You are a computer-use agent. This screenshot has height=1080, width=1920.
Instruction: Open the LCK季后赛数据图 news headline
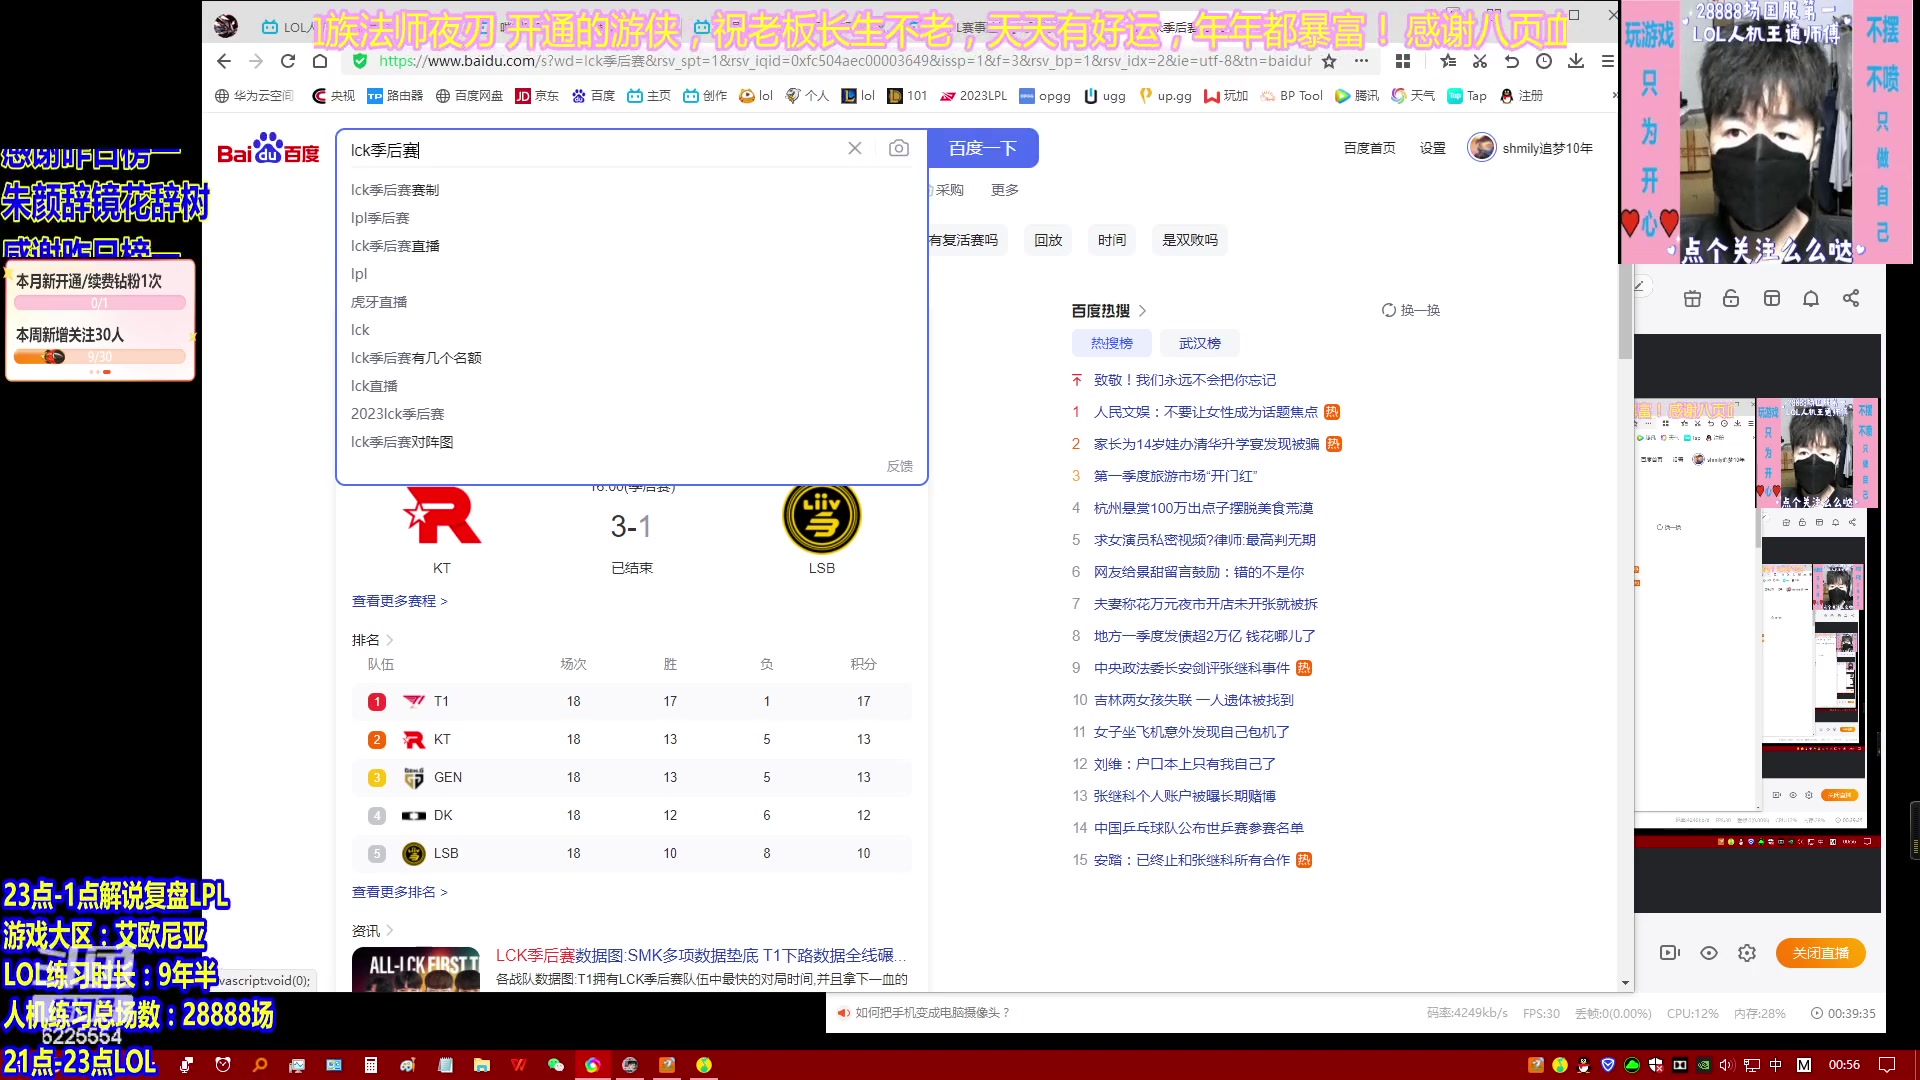701,955
